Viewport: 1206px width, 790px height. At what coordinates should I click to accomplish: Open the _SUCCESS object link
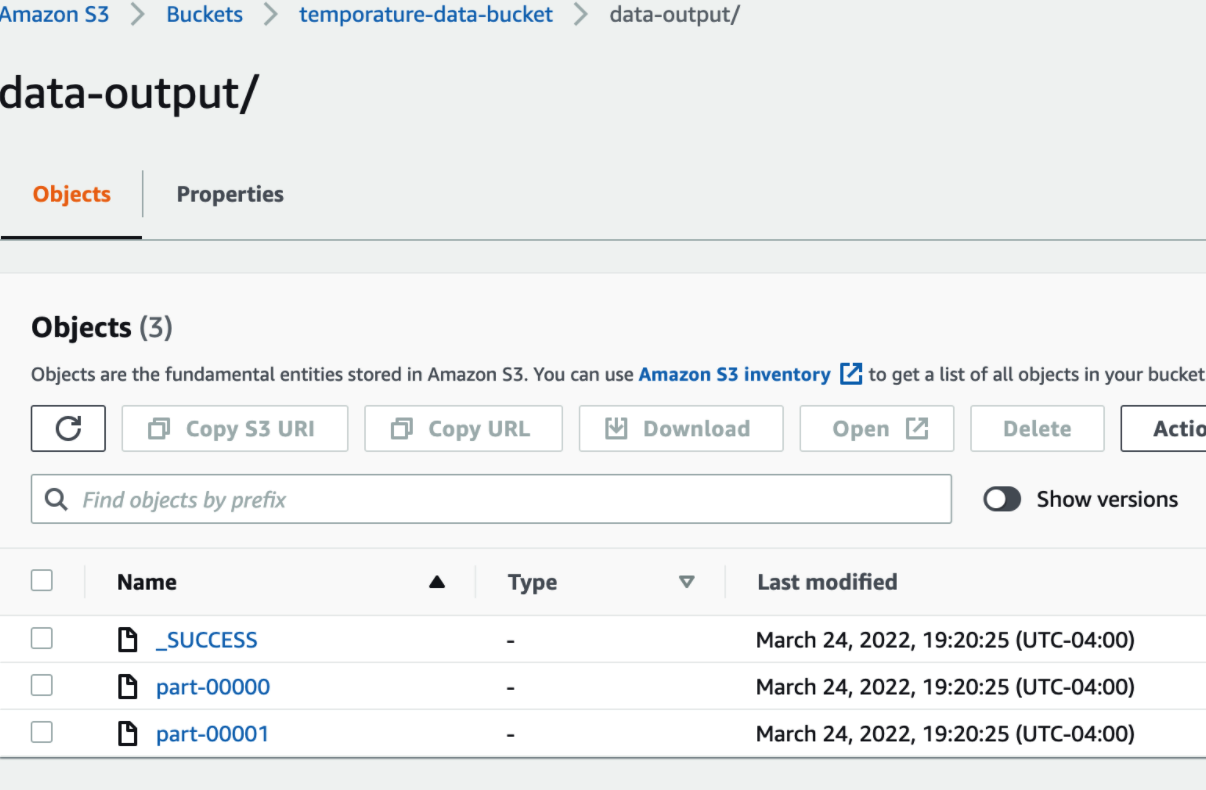(x=207, y=640)
